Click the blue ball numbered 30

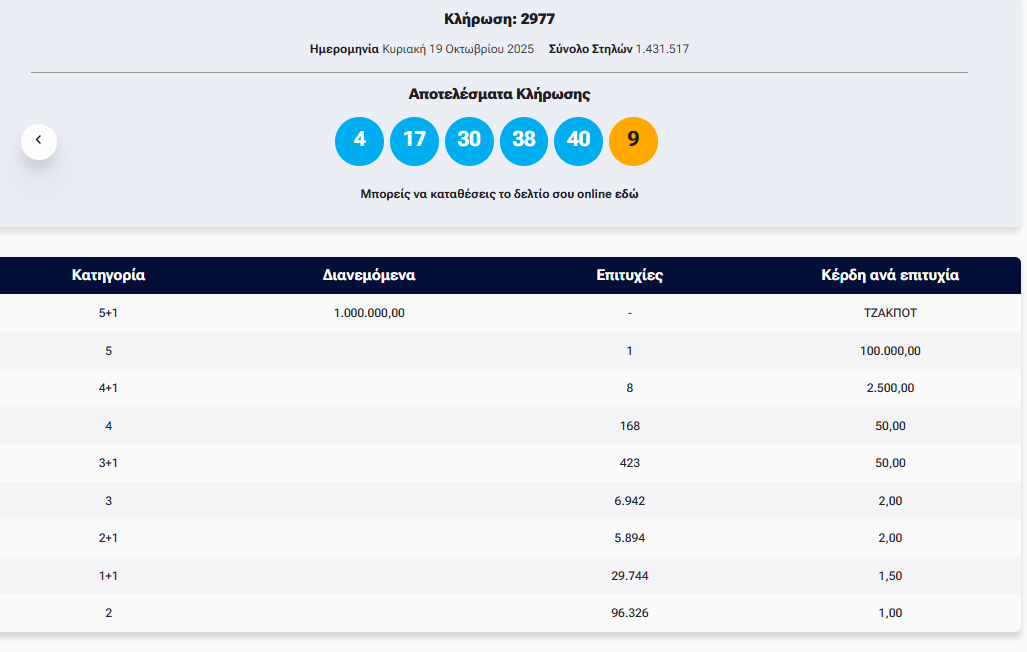469,141
